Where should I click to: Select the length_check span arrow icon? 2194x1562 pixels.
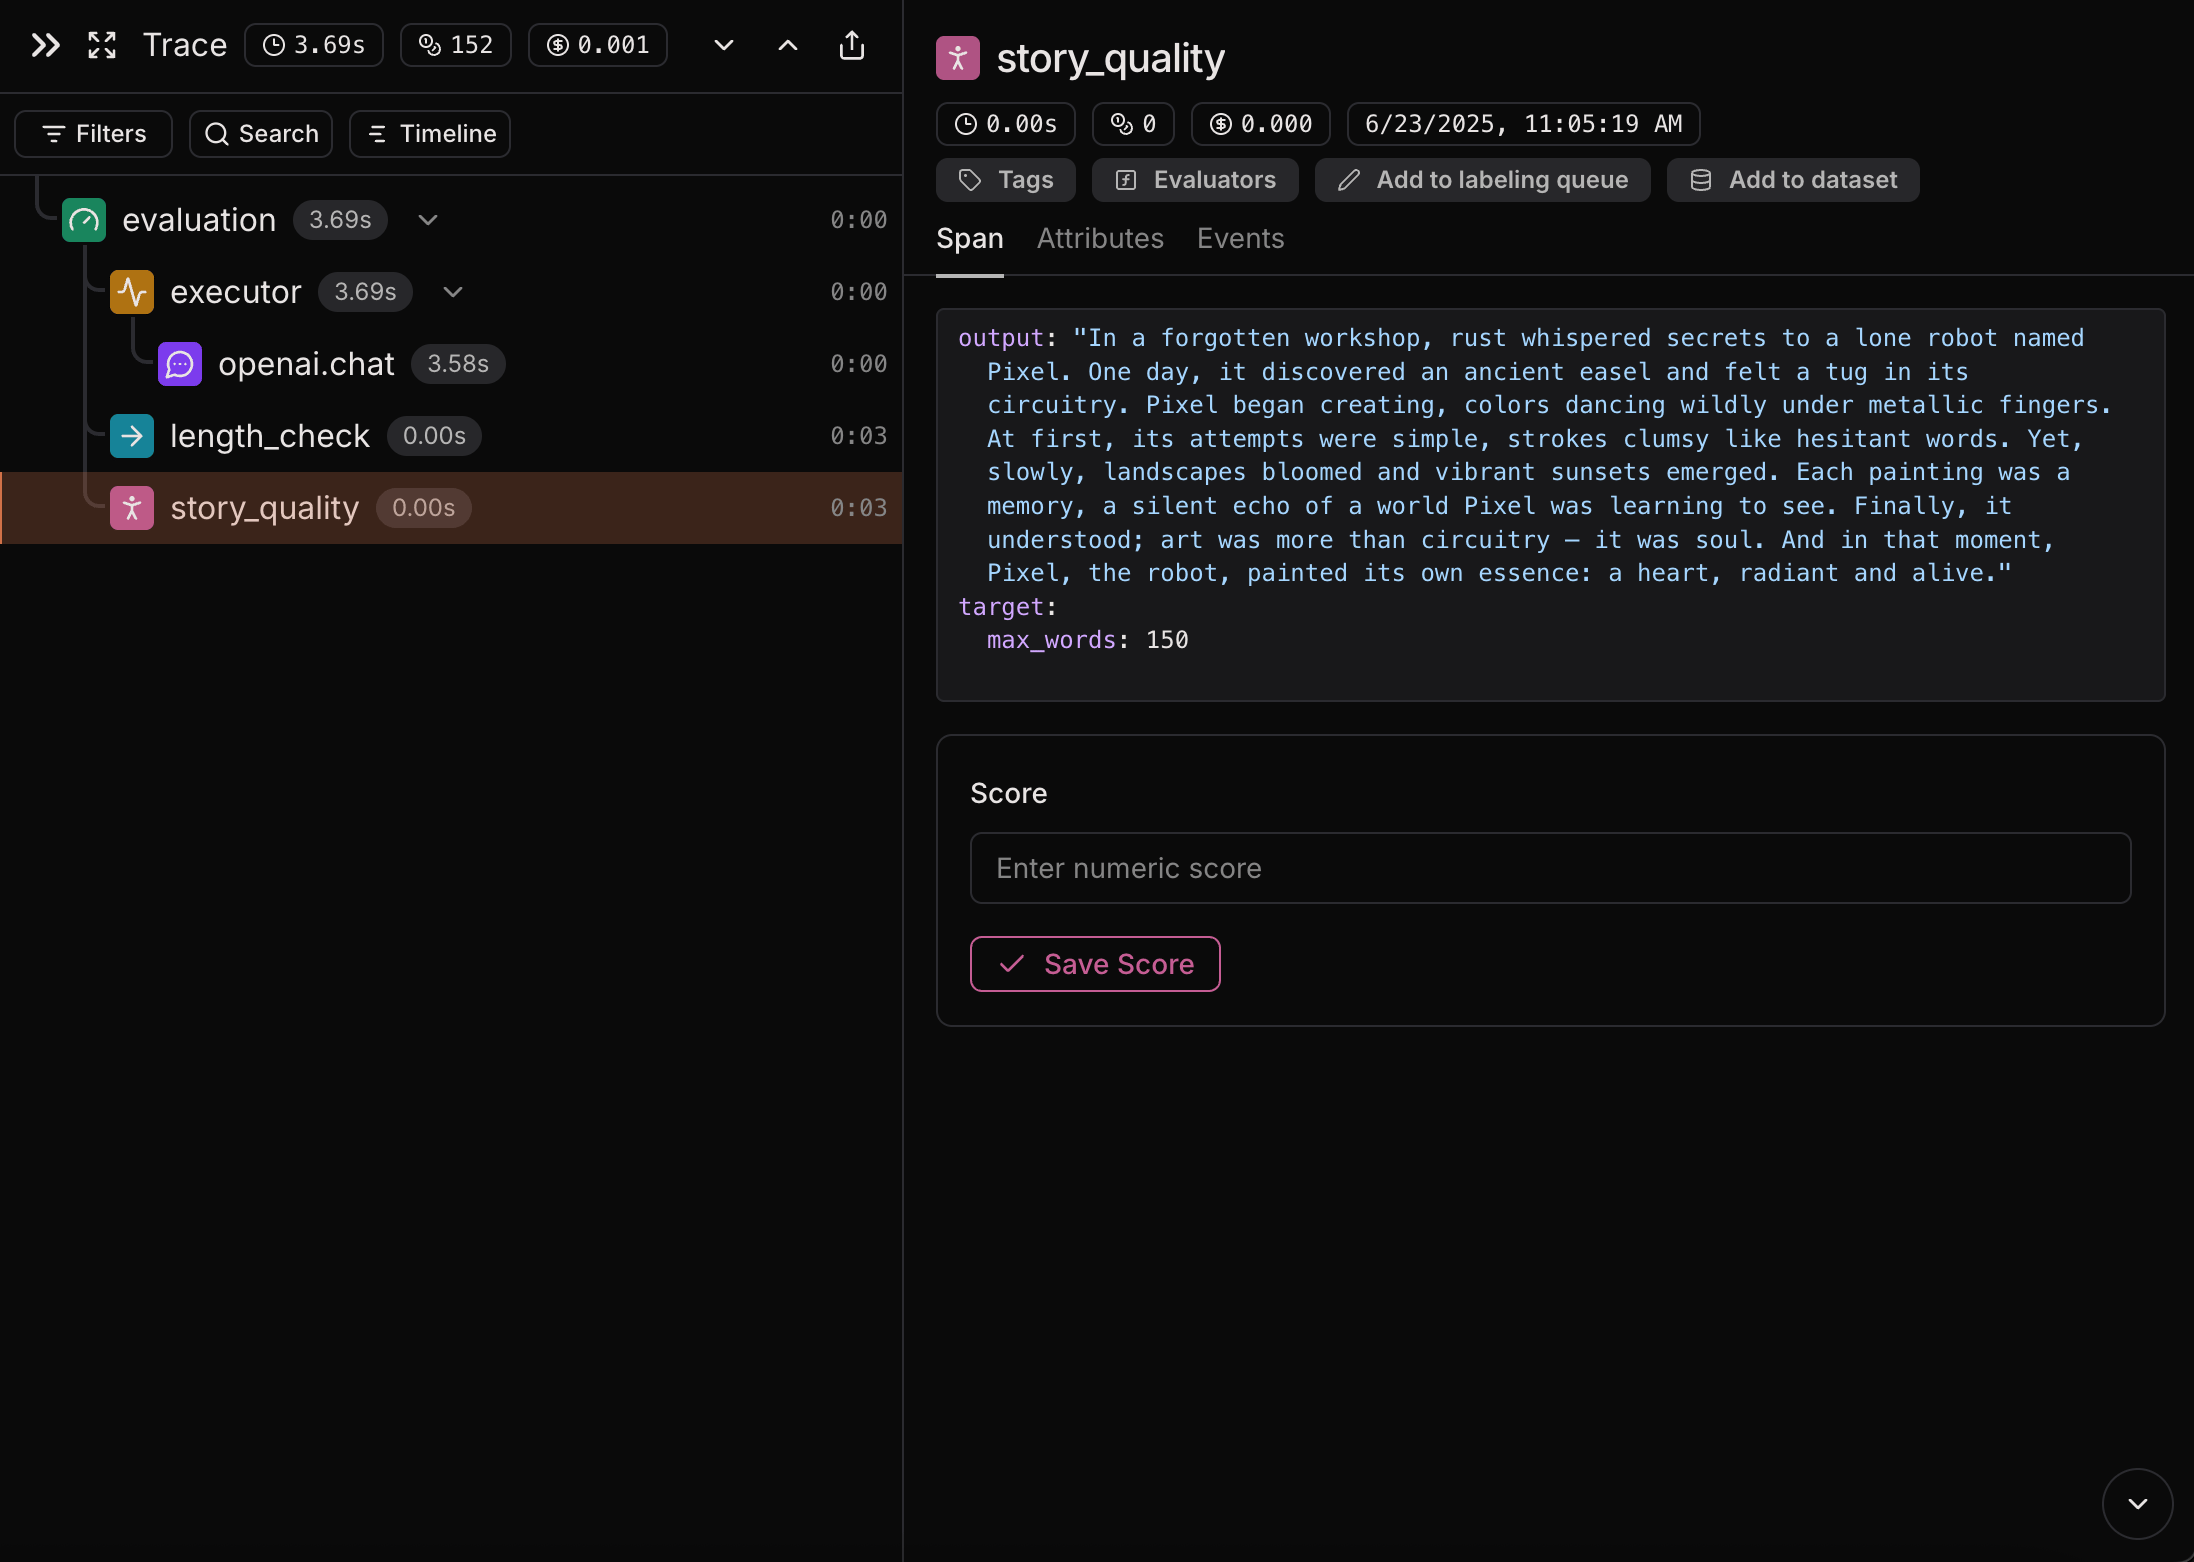[132, 436]
